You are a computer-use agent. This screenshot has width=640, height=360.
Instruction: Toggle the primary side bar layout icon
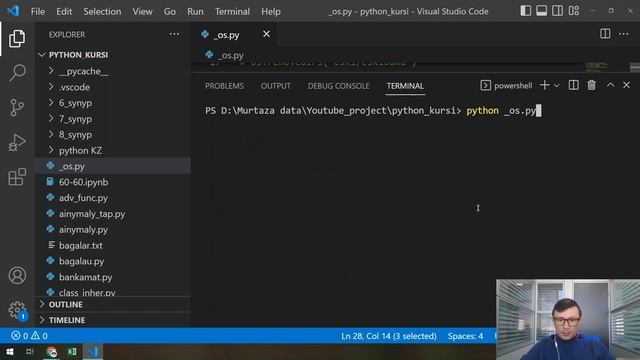[x=526, y=11]
